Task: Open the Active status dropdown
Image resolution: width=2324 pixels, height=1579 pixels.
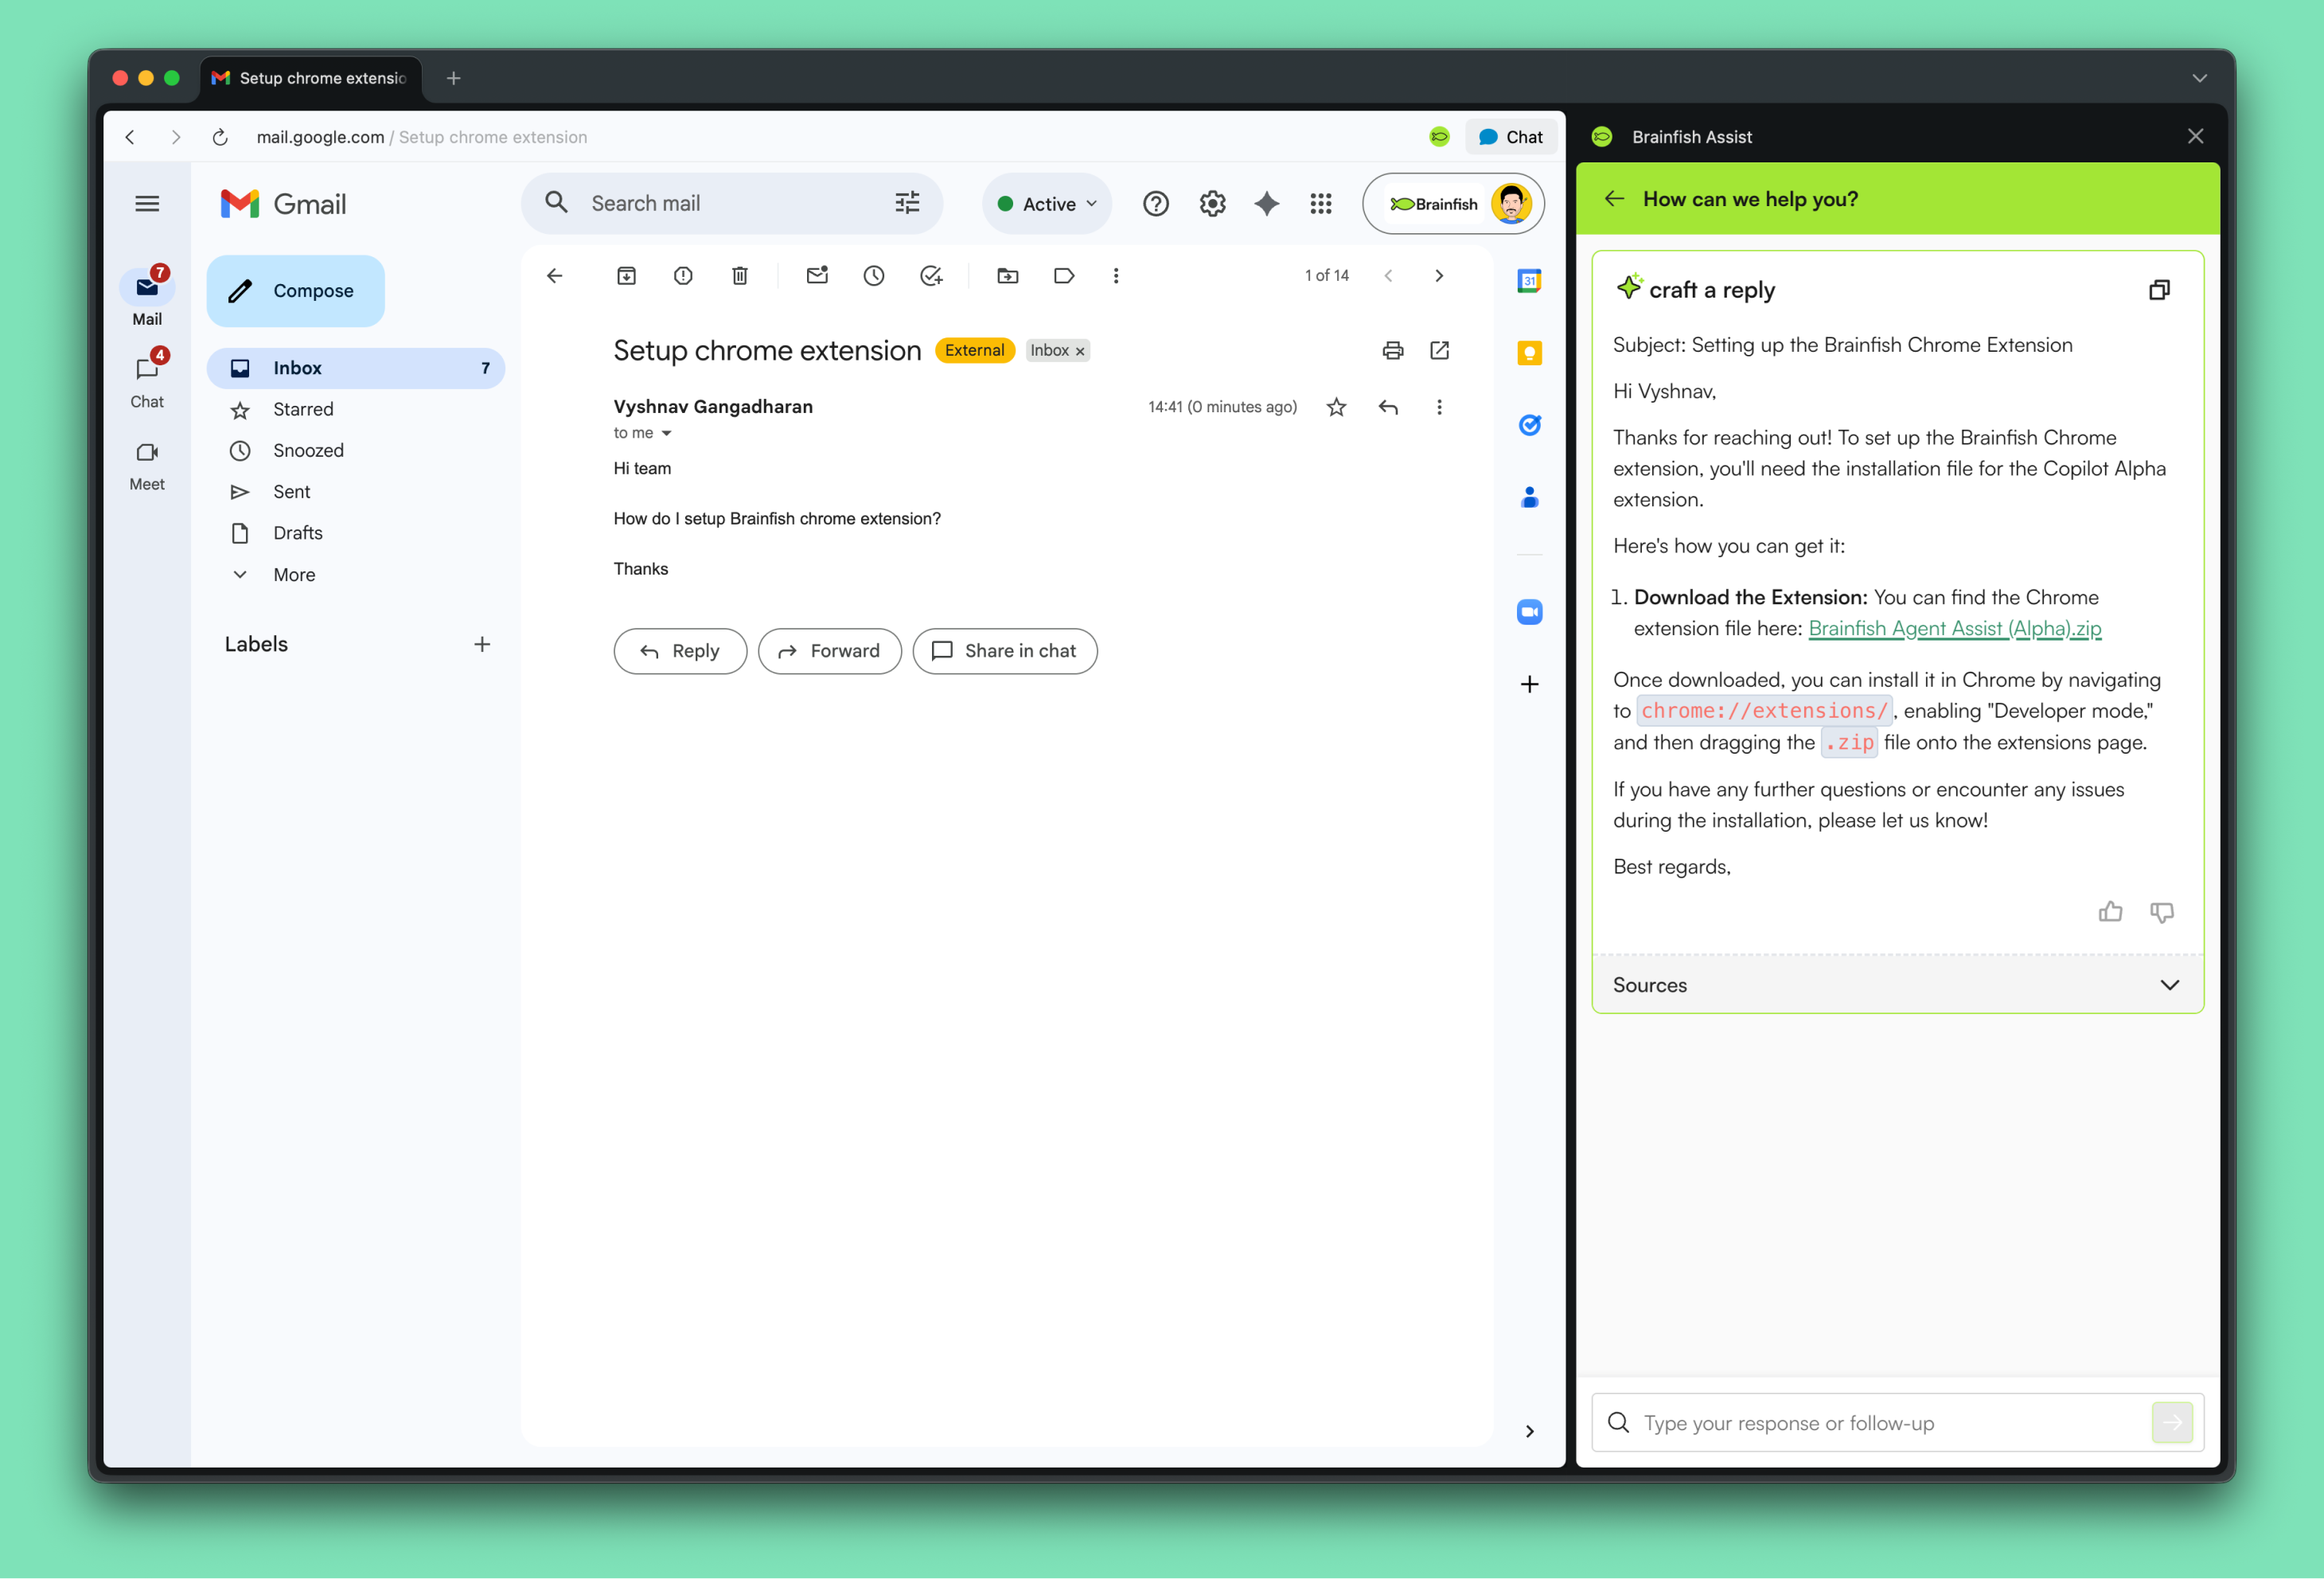Action: (x=1046, y=203)
